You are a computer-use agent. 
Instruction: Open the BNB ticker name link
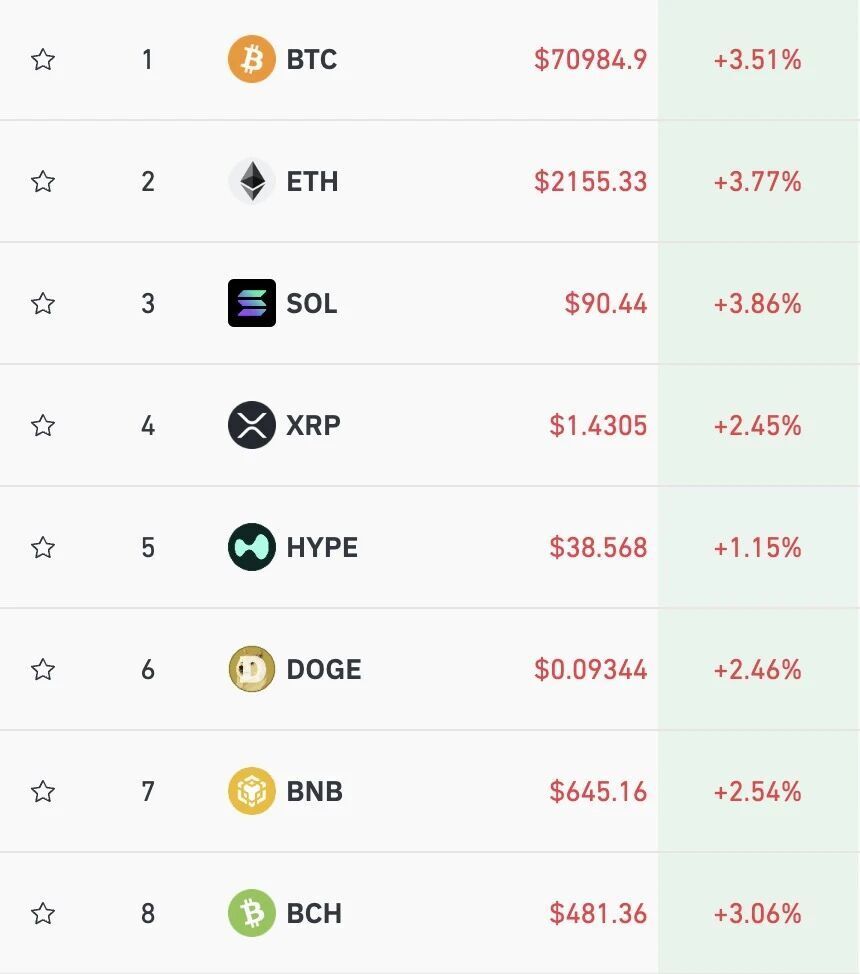314,791
